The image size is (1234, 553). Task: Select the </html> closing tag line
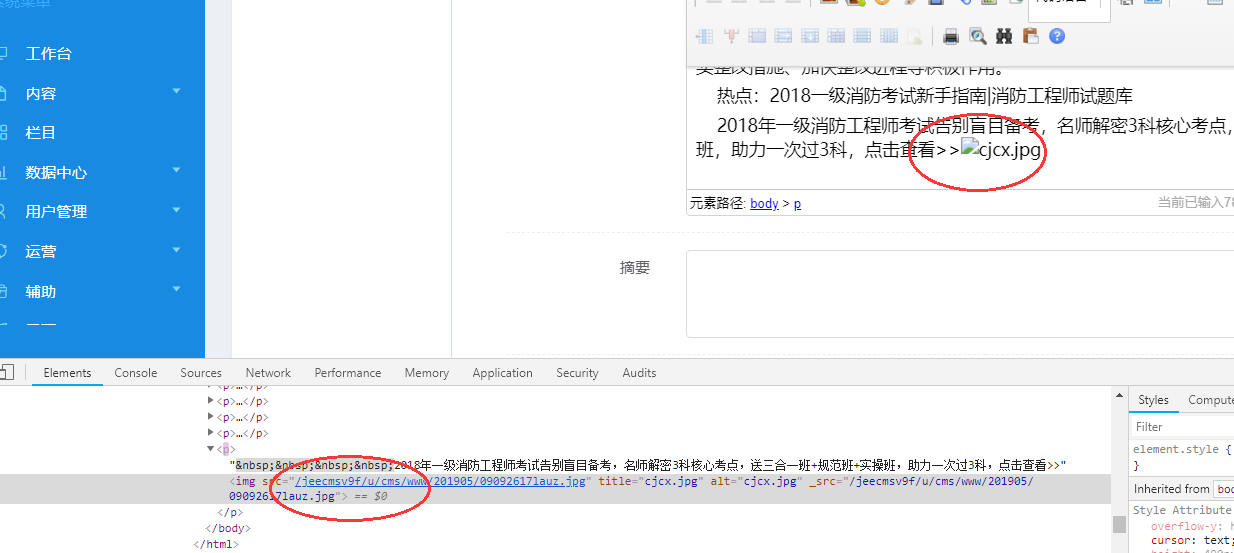(215, 544)
